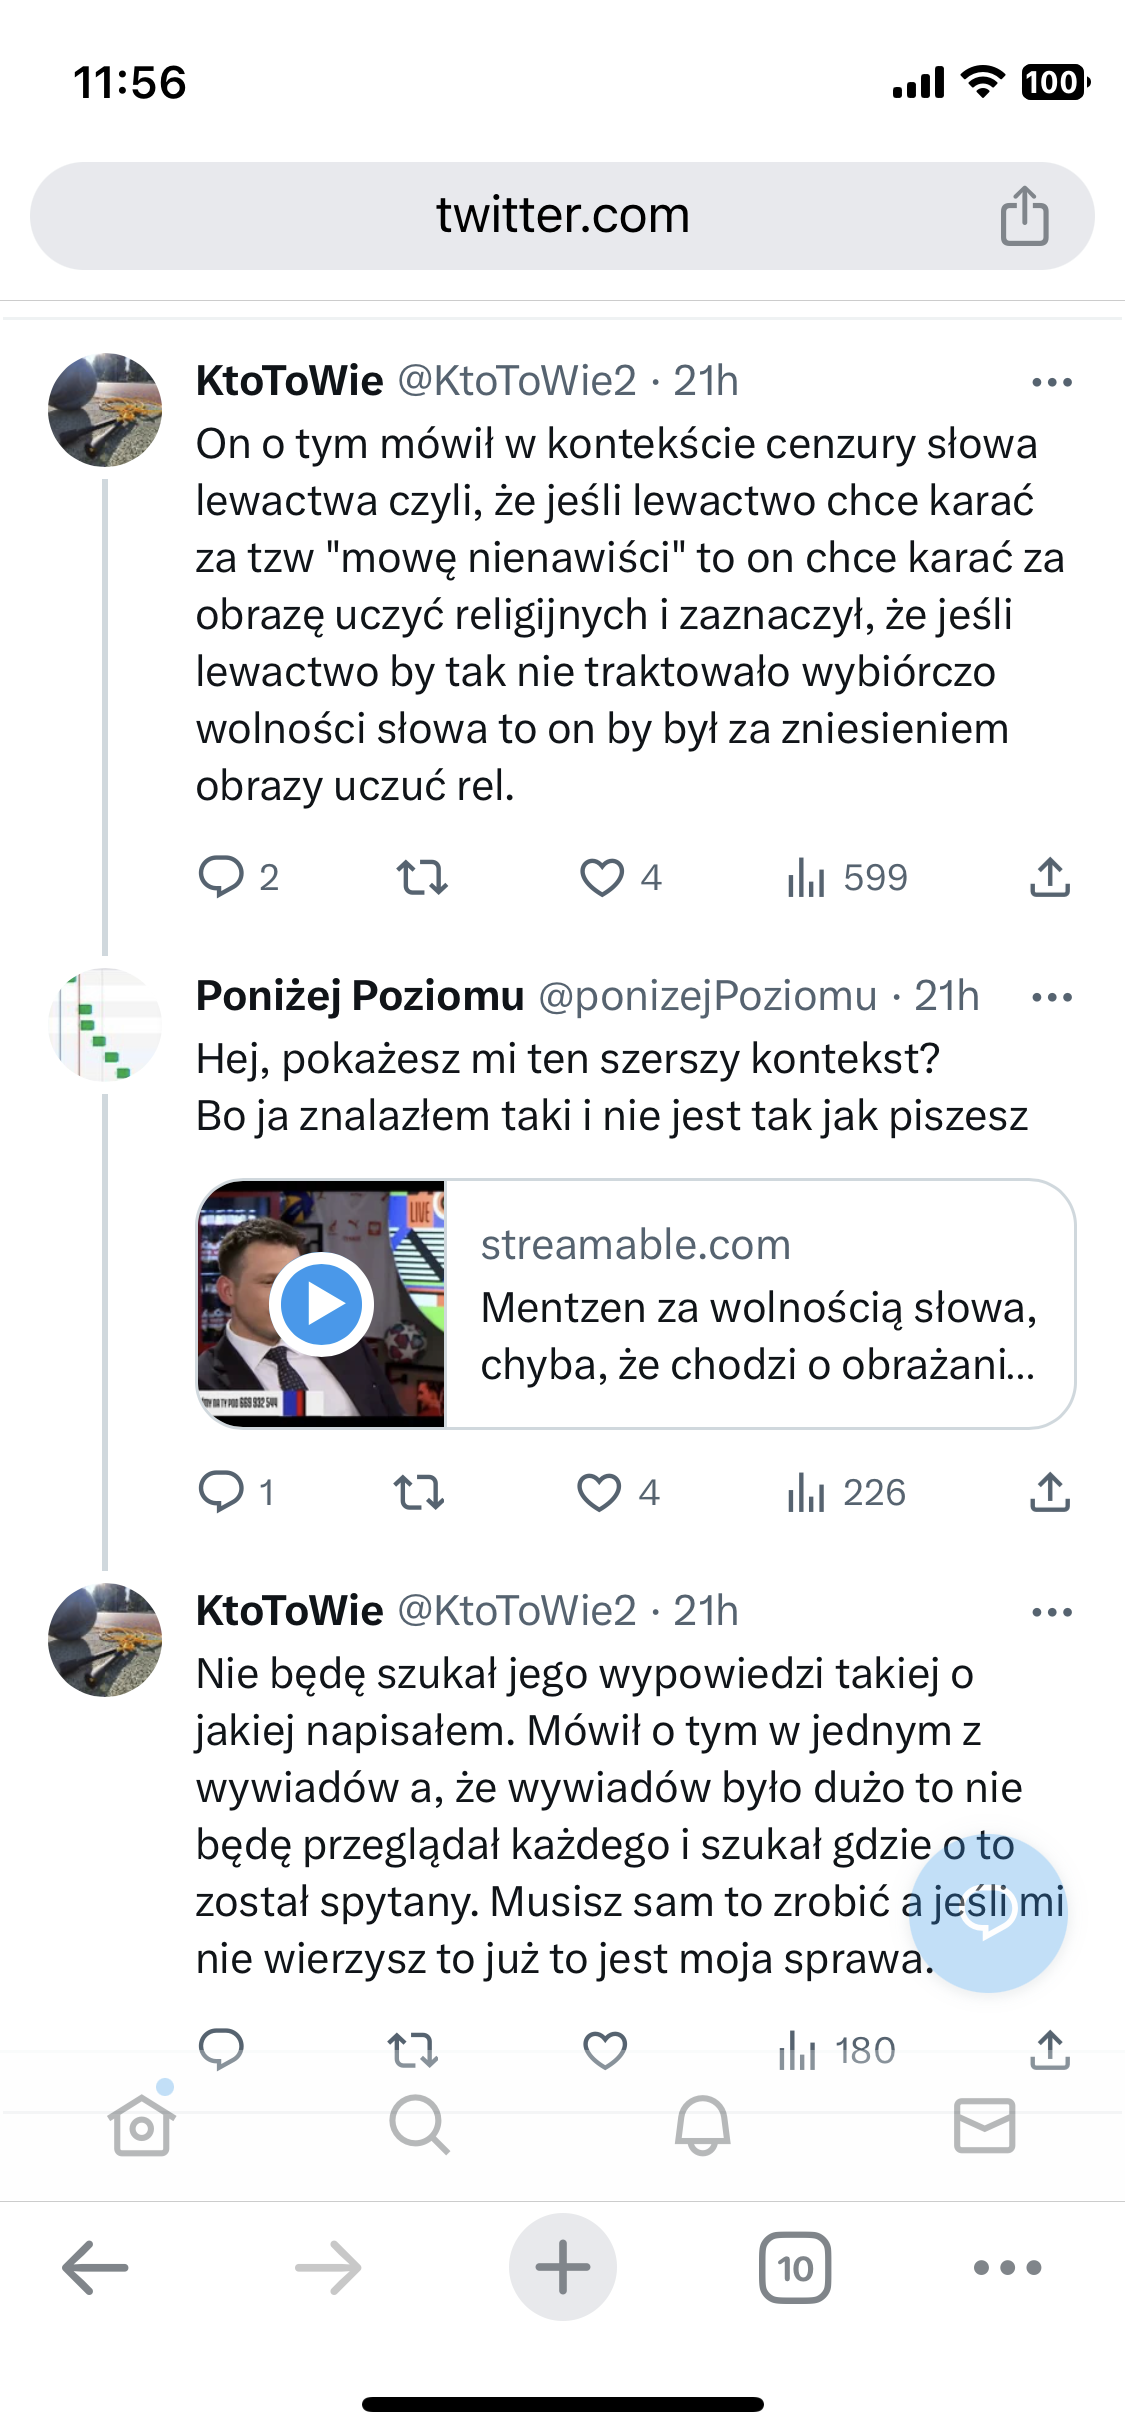Open the Search tab
1125x2436 pixels.
coord(419,2125)
